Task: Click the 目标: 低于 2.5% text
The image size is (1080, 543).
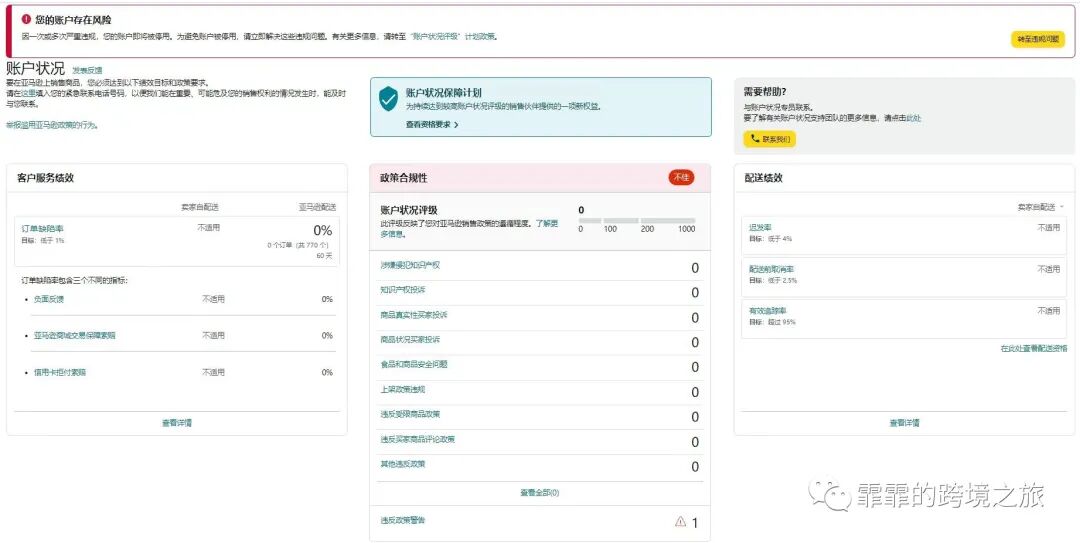Action: pyautogui.click(x=773, y=281)
